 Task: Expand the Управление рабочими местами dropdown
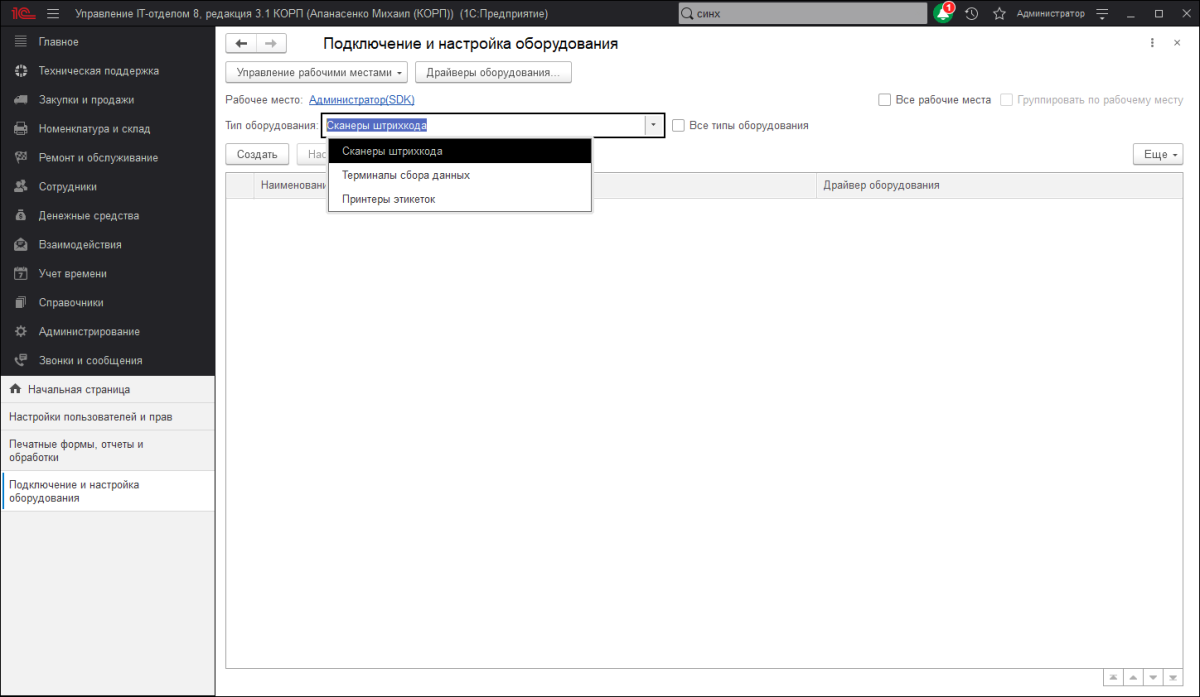pos(317,72)
